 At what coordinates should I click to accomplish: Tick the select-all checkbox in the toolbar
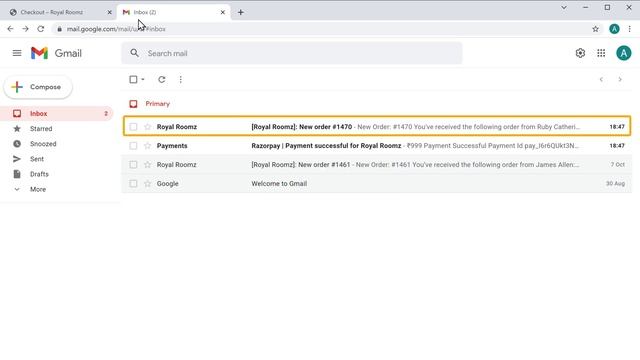(133, 80)
